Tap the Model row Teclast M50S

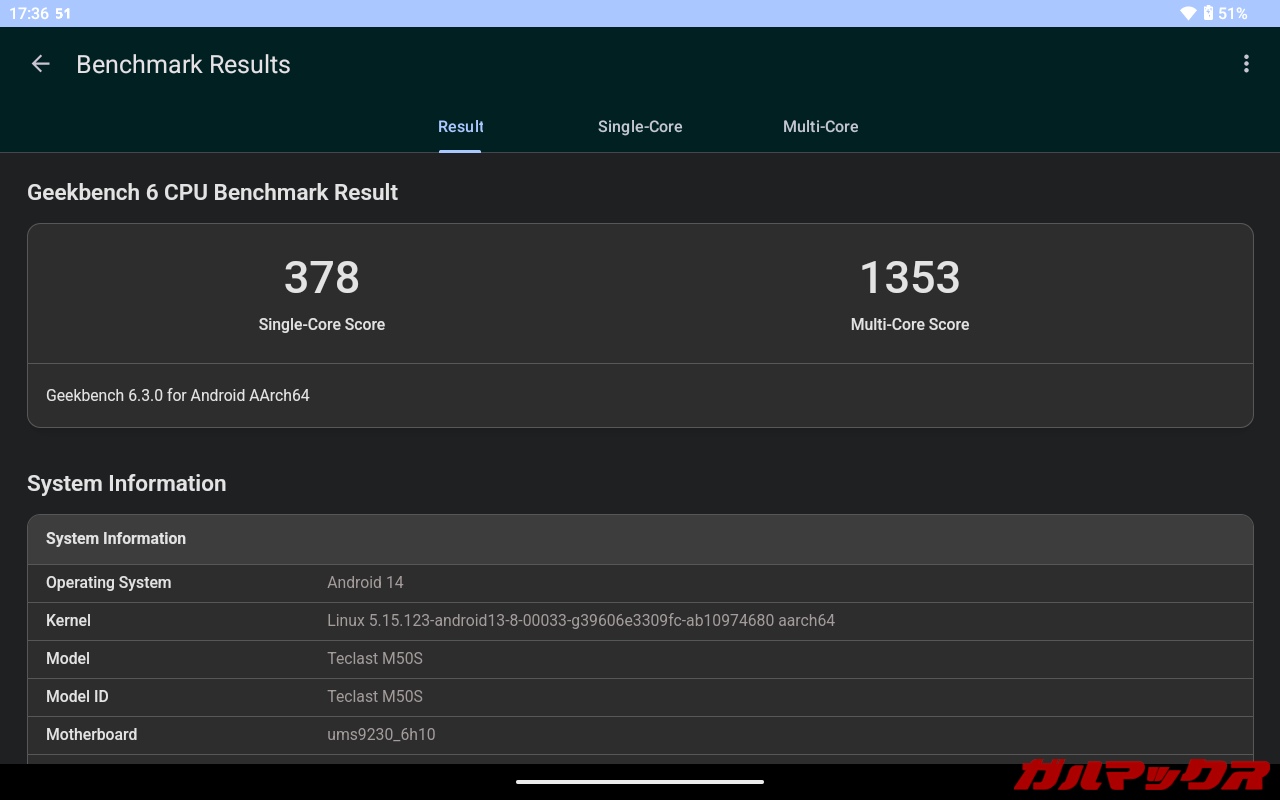click(640, 659)
